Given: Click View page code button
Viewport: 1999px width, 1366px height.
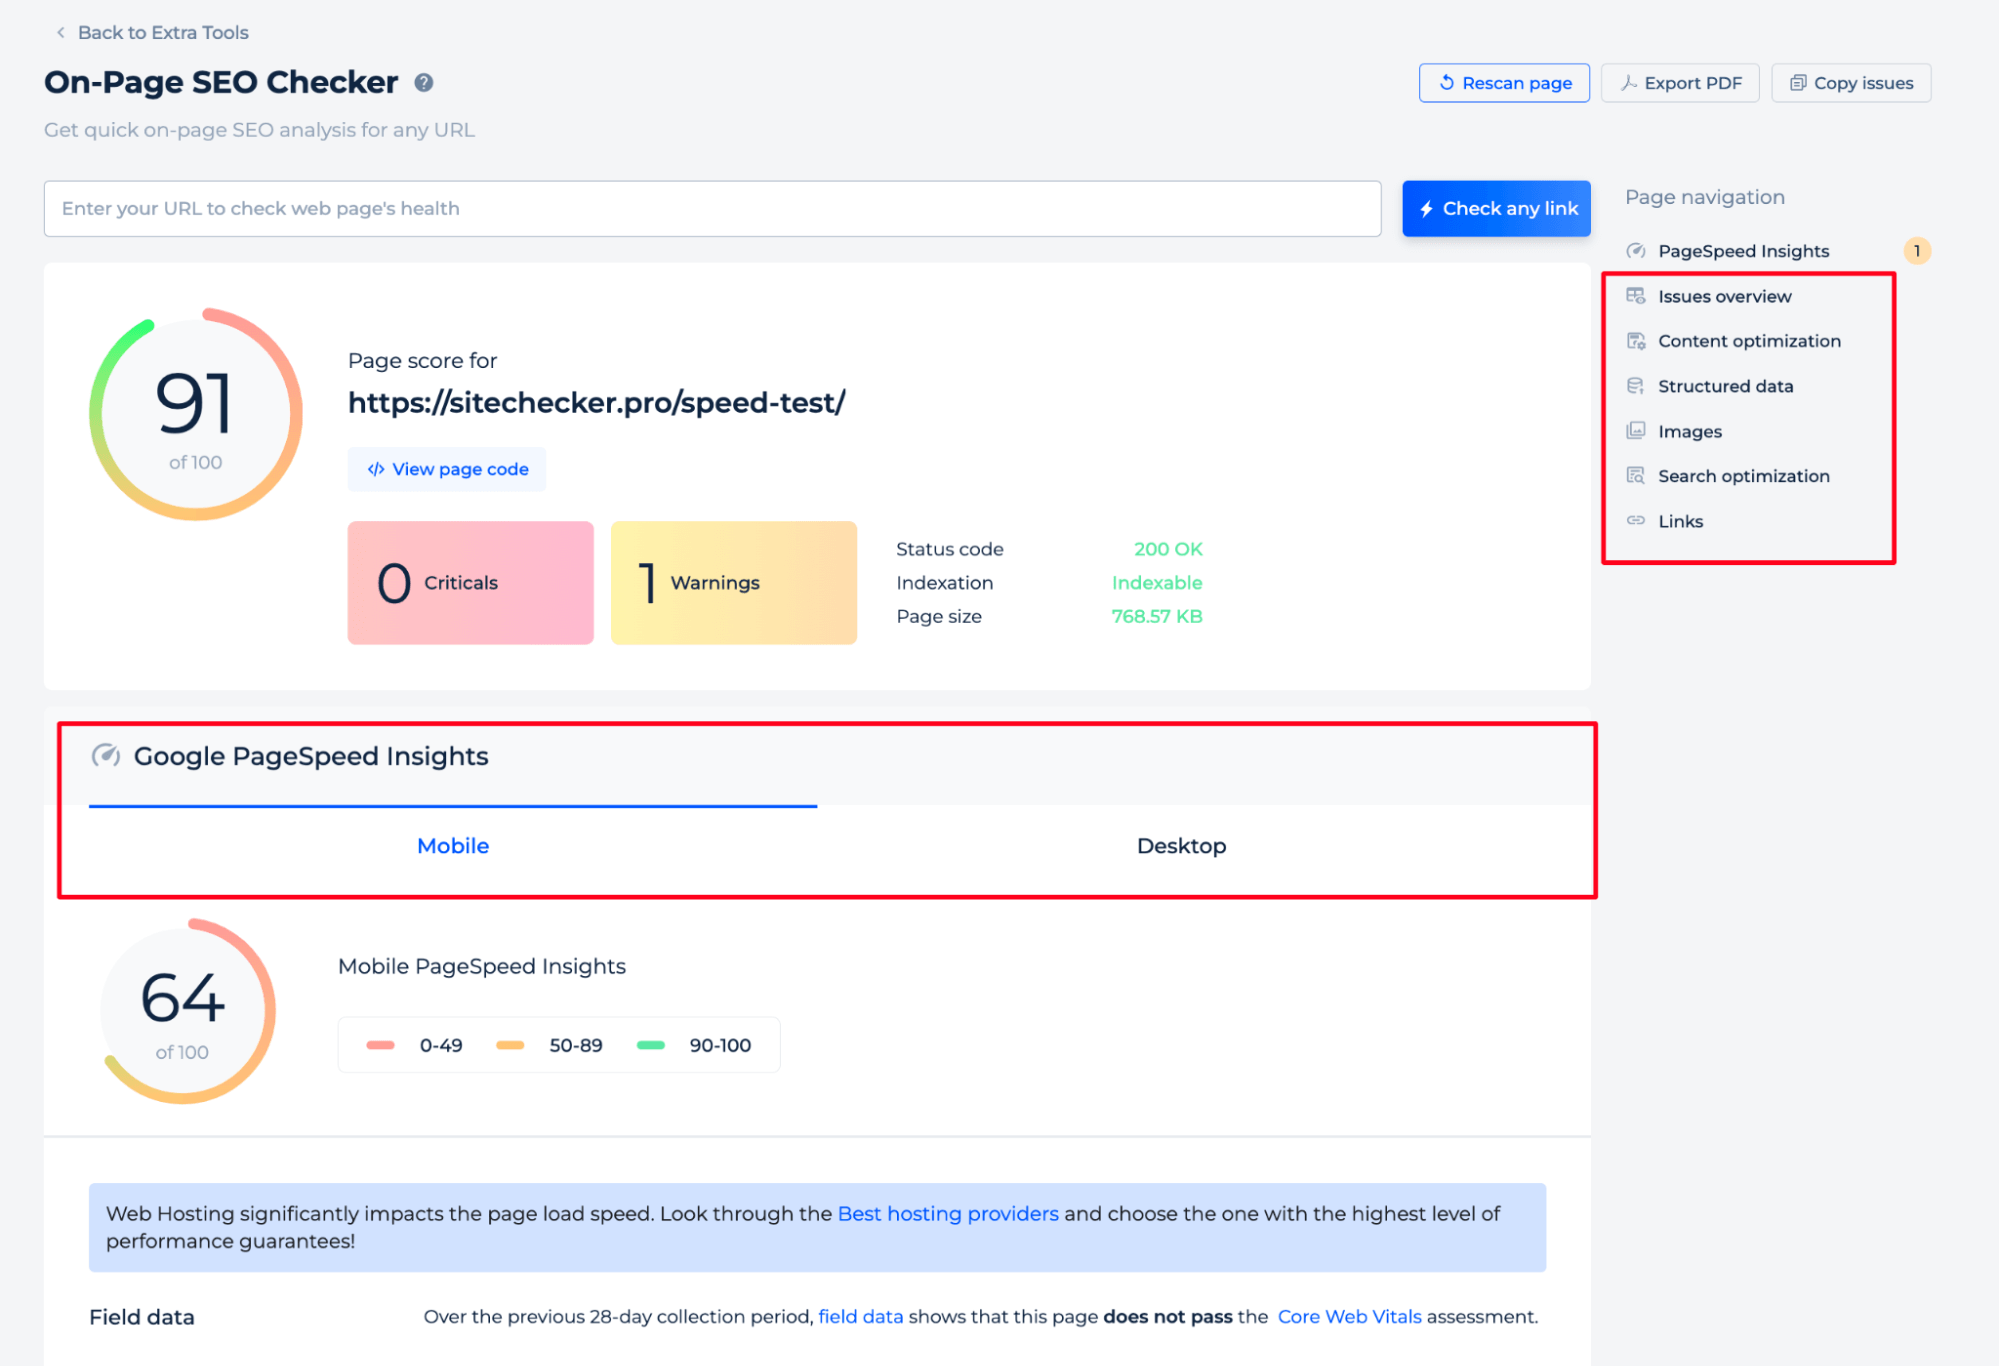Looking at the screenshot, I should click(x=447, y=470).
